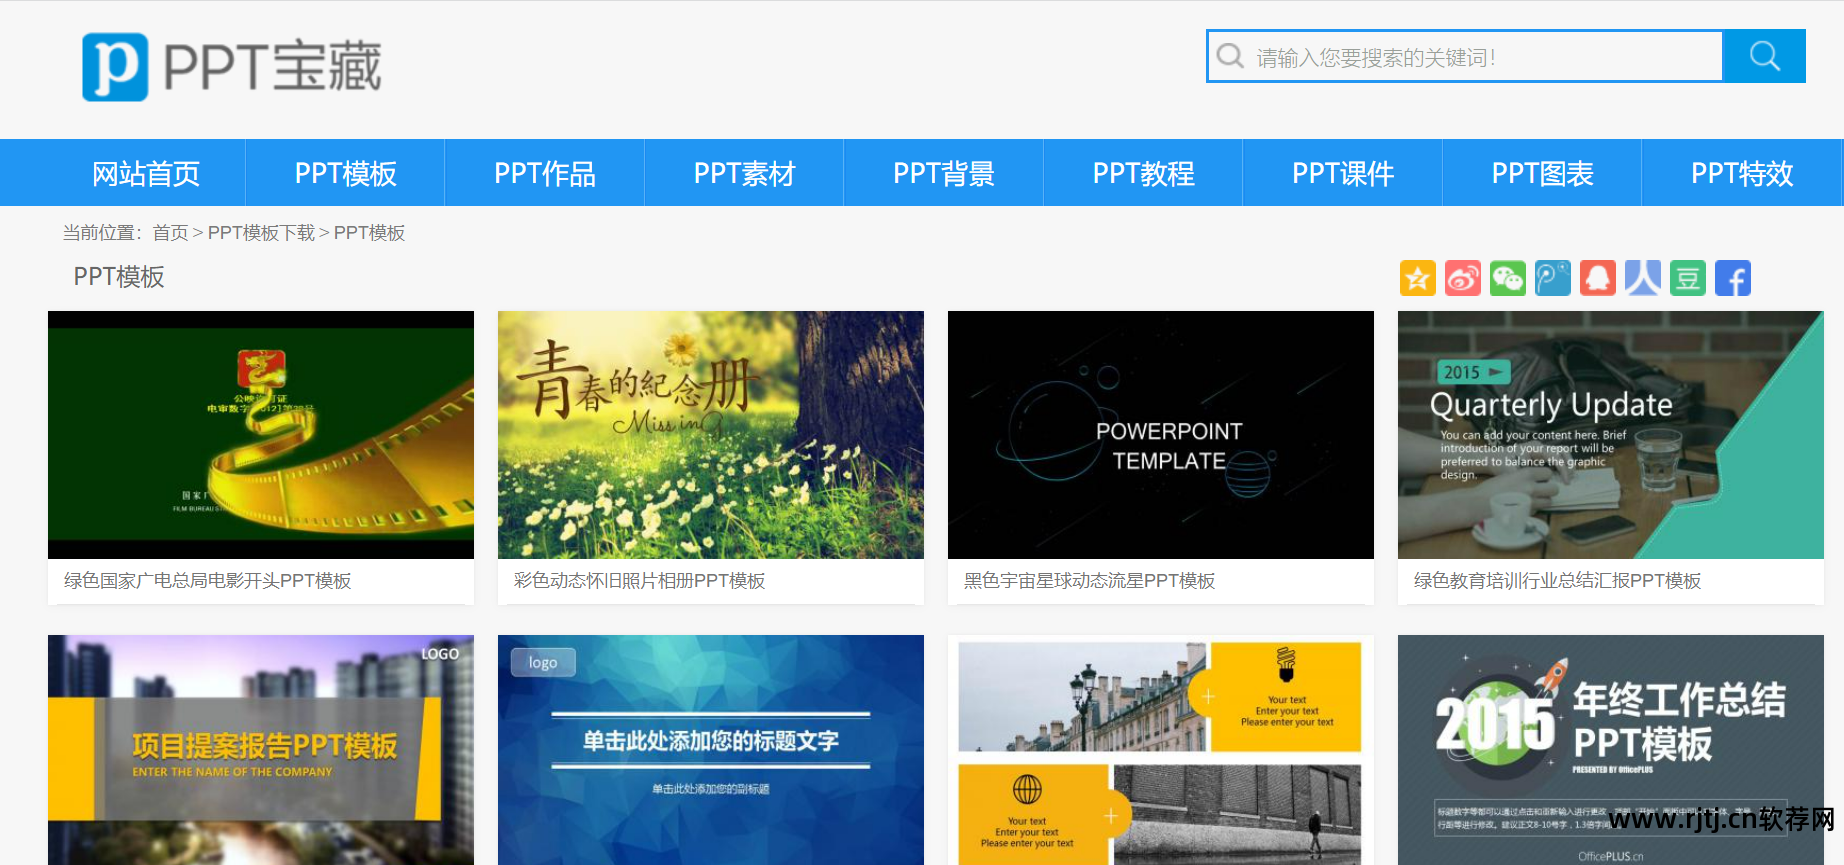Open PPT作品 navigation item

(x=545, y=173)
